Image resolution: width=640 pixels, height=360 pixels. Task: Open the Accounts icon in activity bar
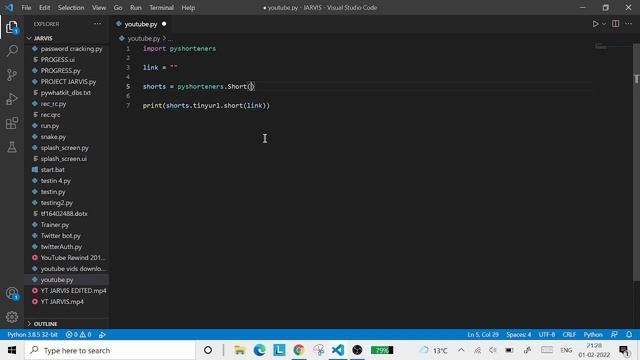tap(12, 293)
